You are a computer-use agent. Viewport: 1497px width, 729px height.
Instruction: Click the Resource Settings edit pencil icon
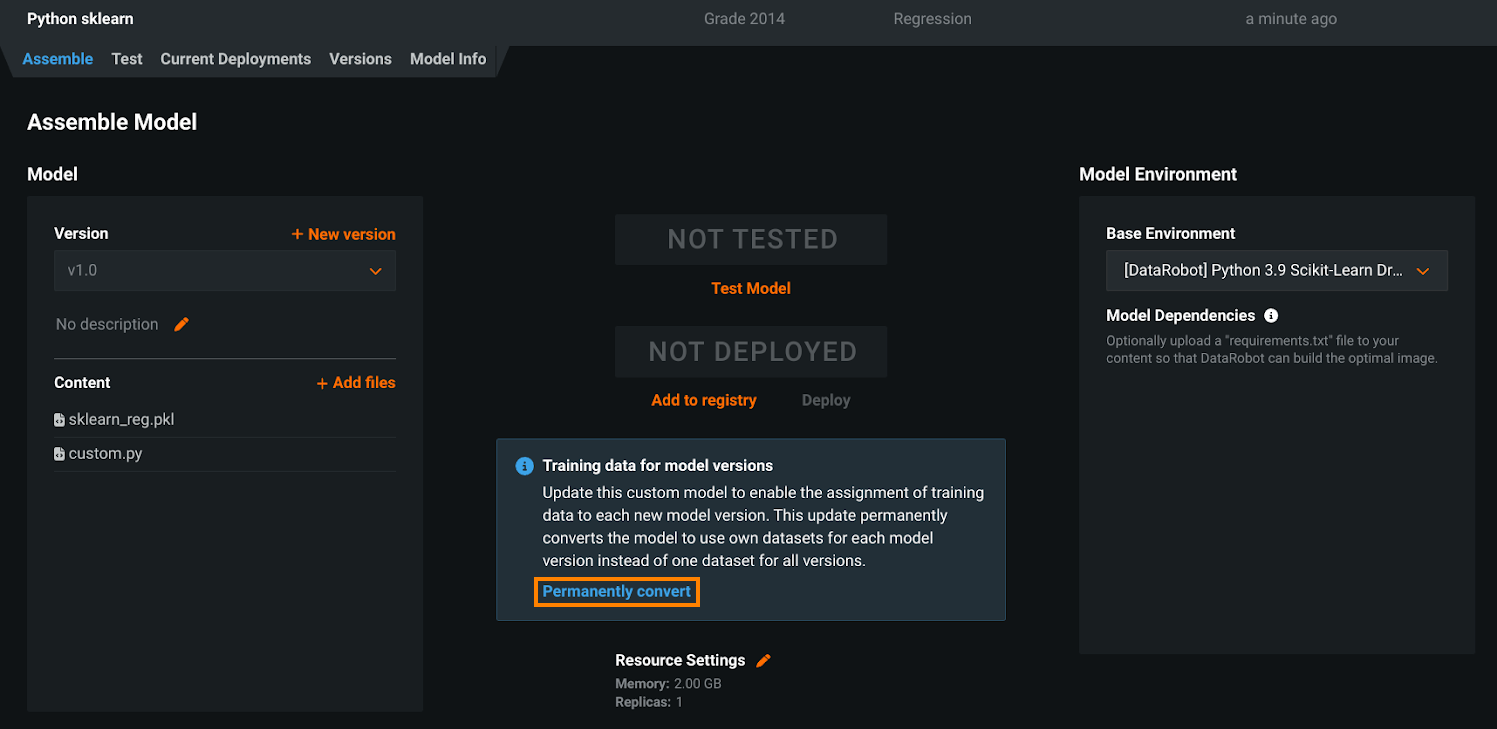coord(764,660)
